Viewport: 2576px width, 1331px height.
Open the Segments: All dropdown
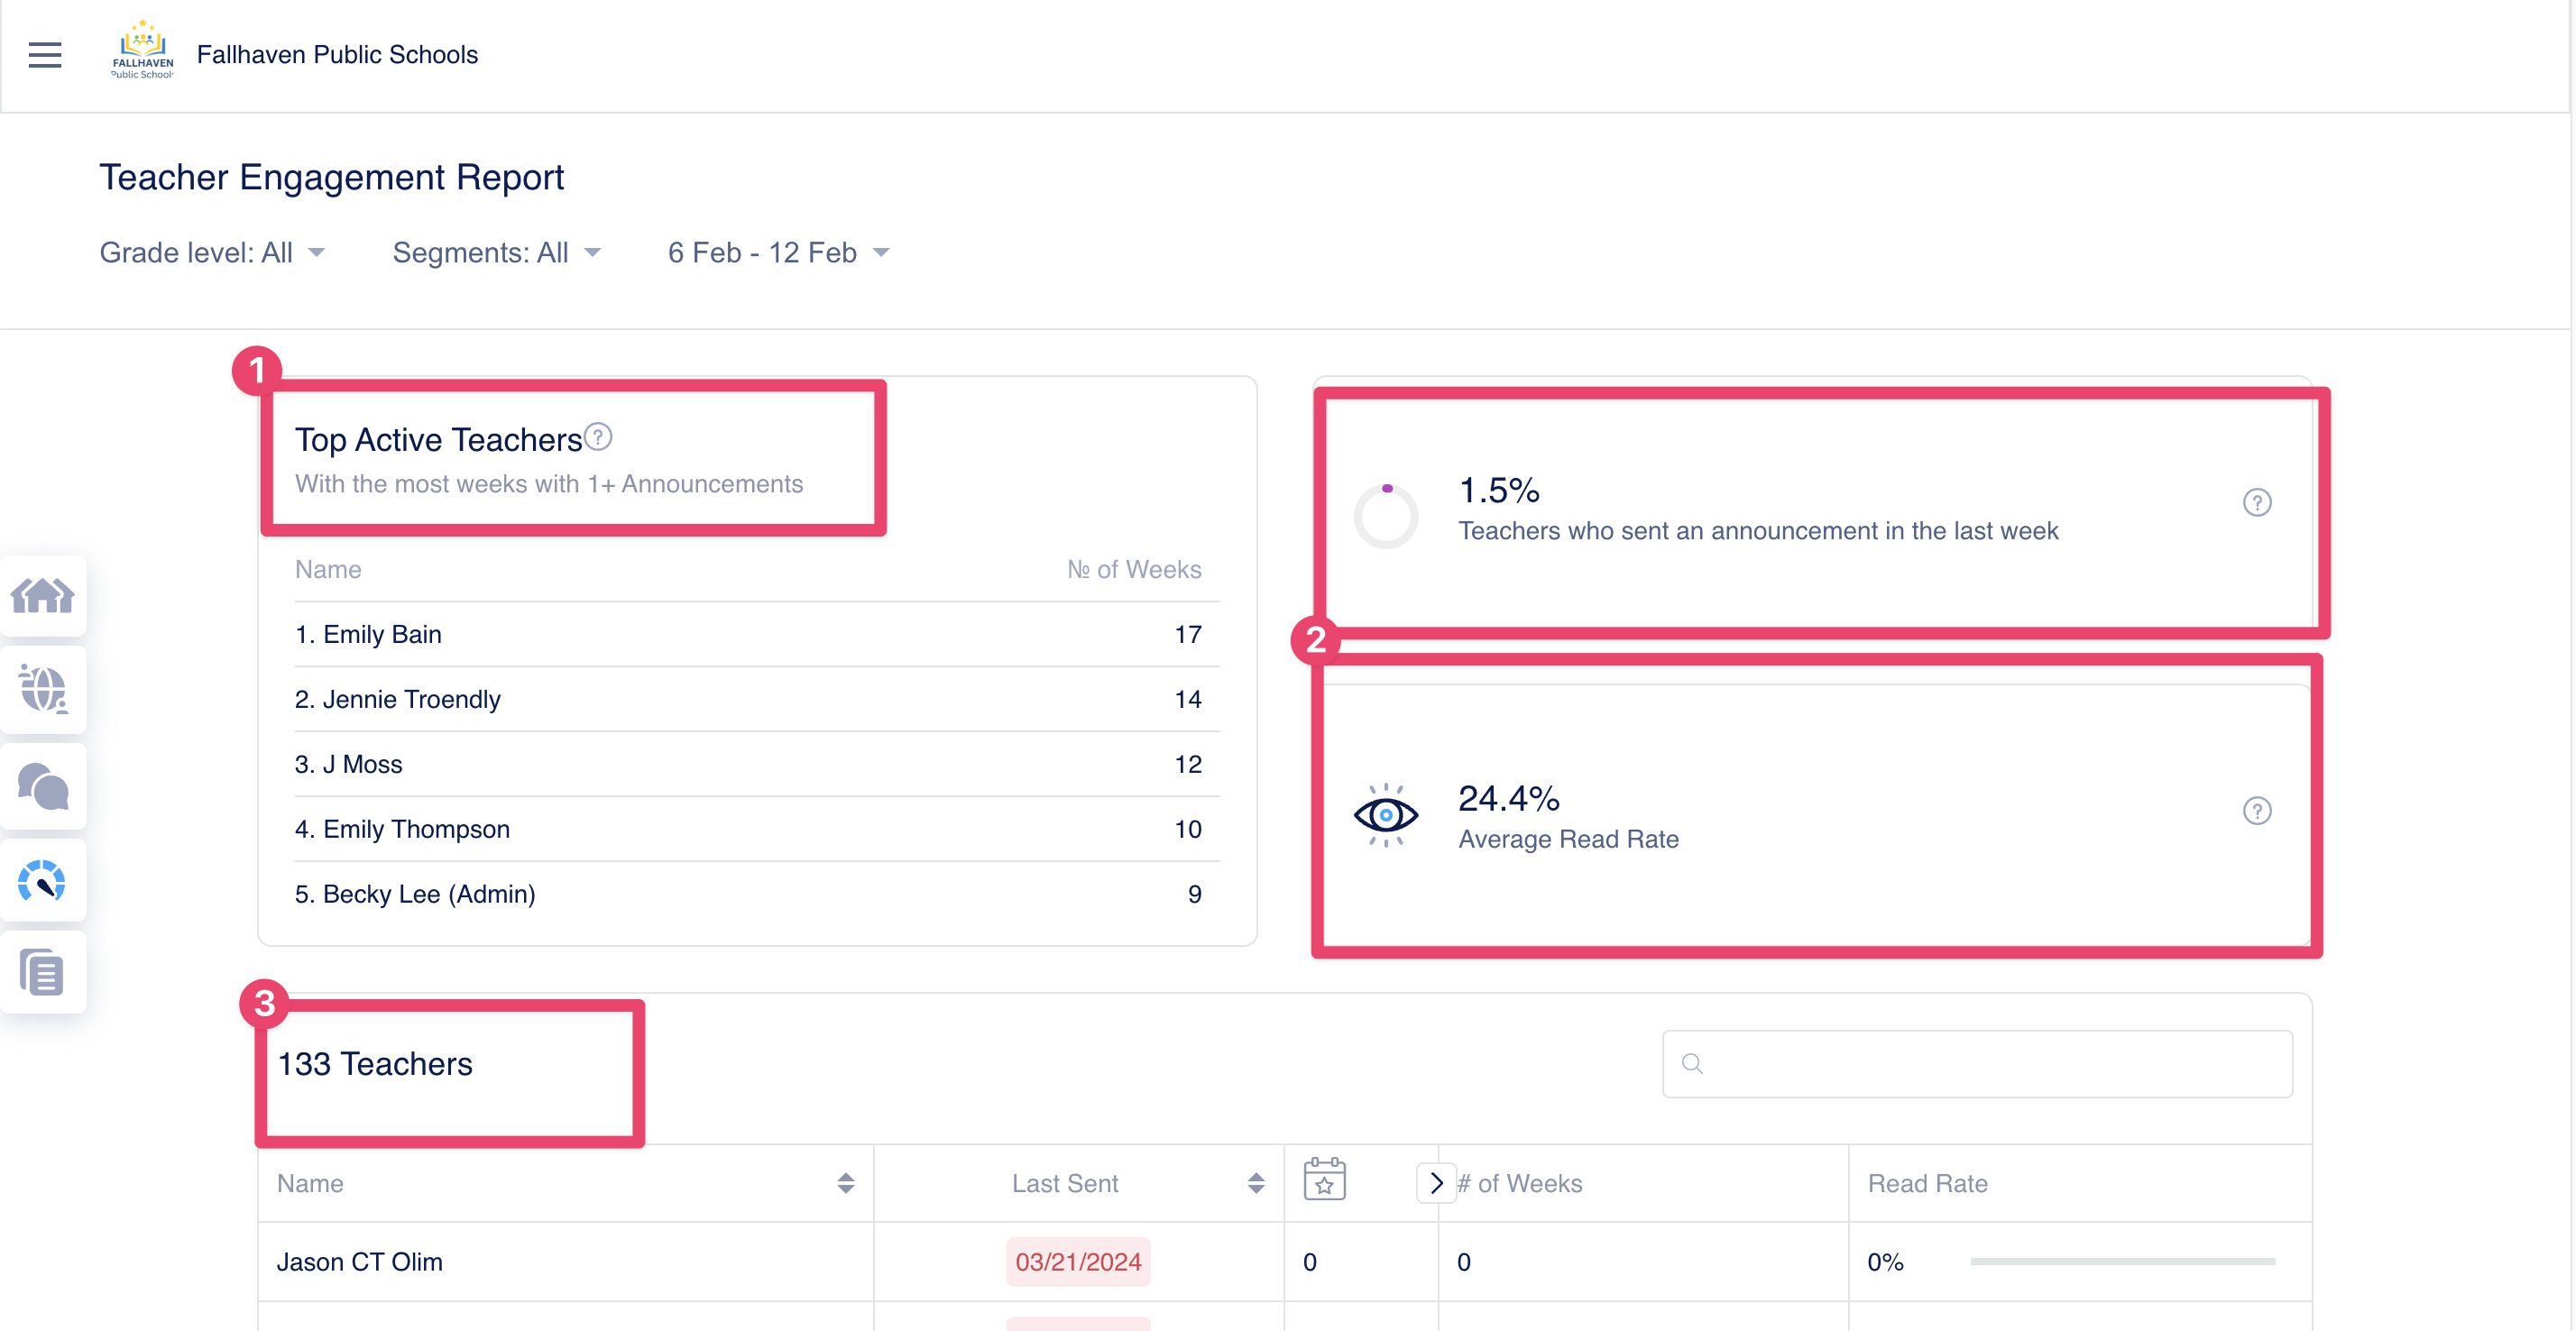coord(497,252)
